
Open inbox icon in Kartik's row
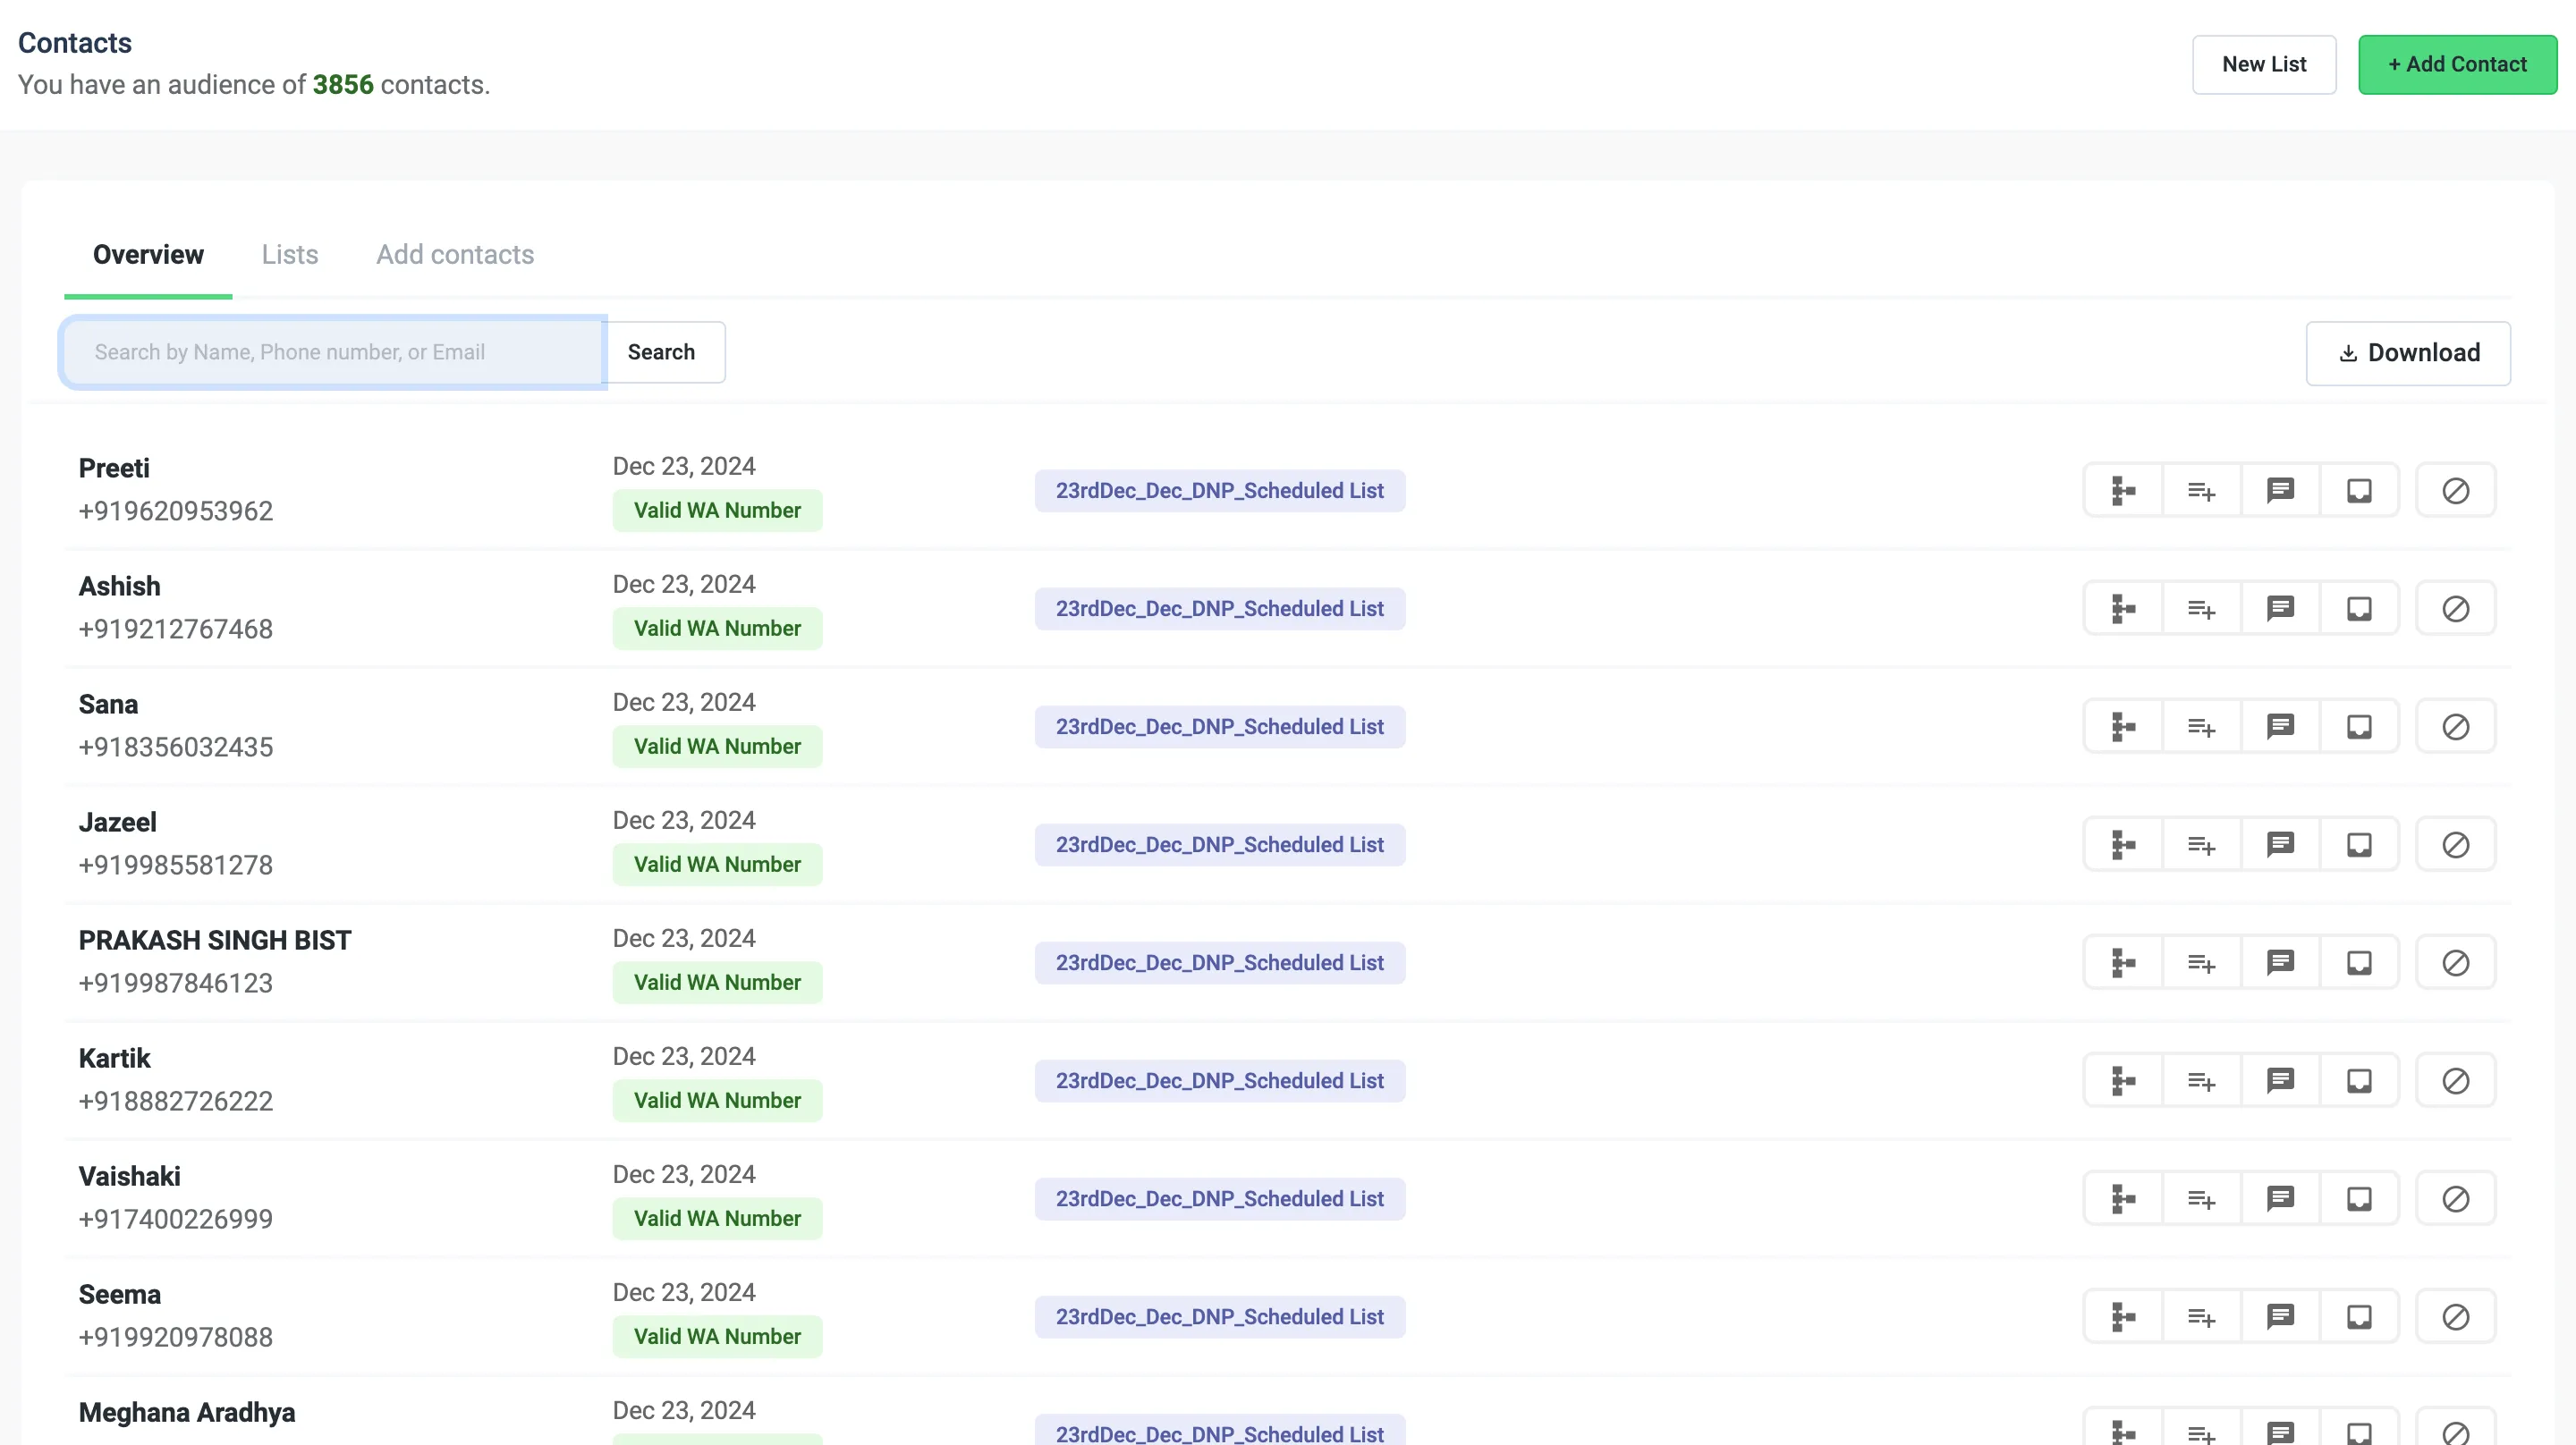pyautogui.click(x=2359, y=1081)
